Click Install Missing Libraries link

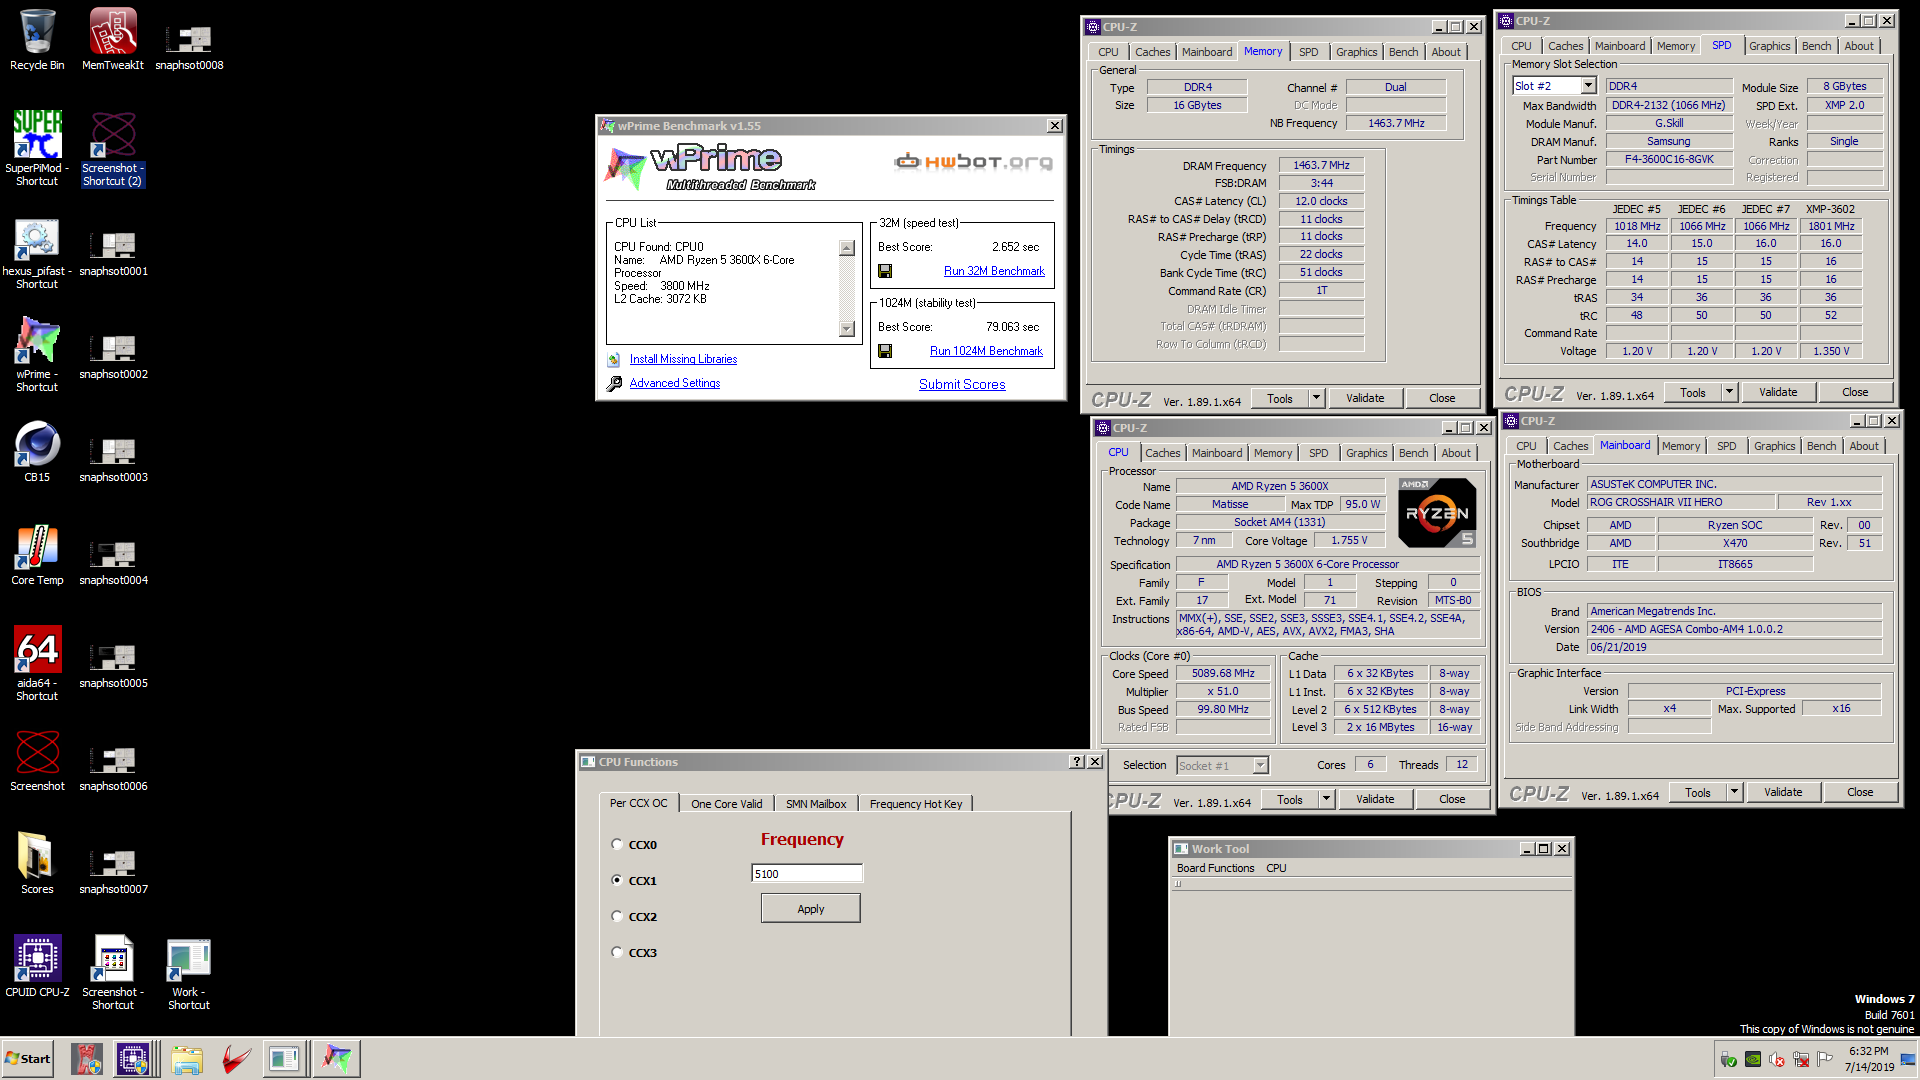[683, 359]
